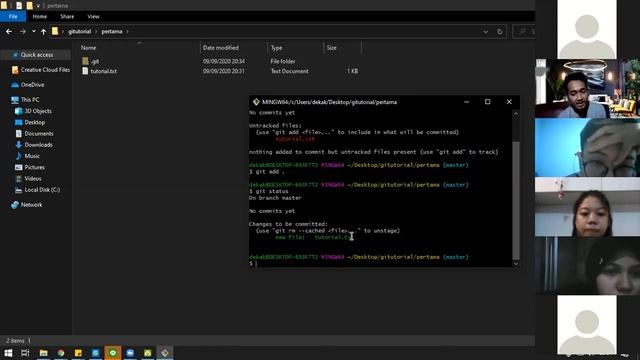Select the .git folder
Image resolution: width=640 pixels, height=360 pixels.
pyautogui.click(x=95, y=61)
